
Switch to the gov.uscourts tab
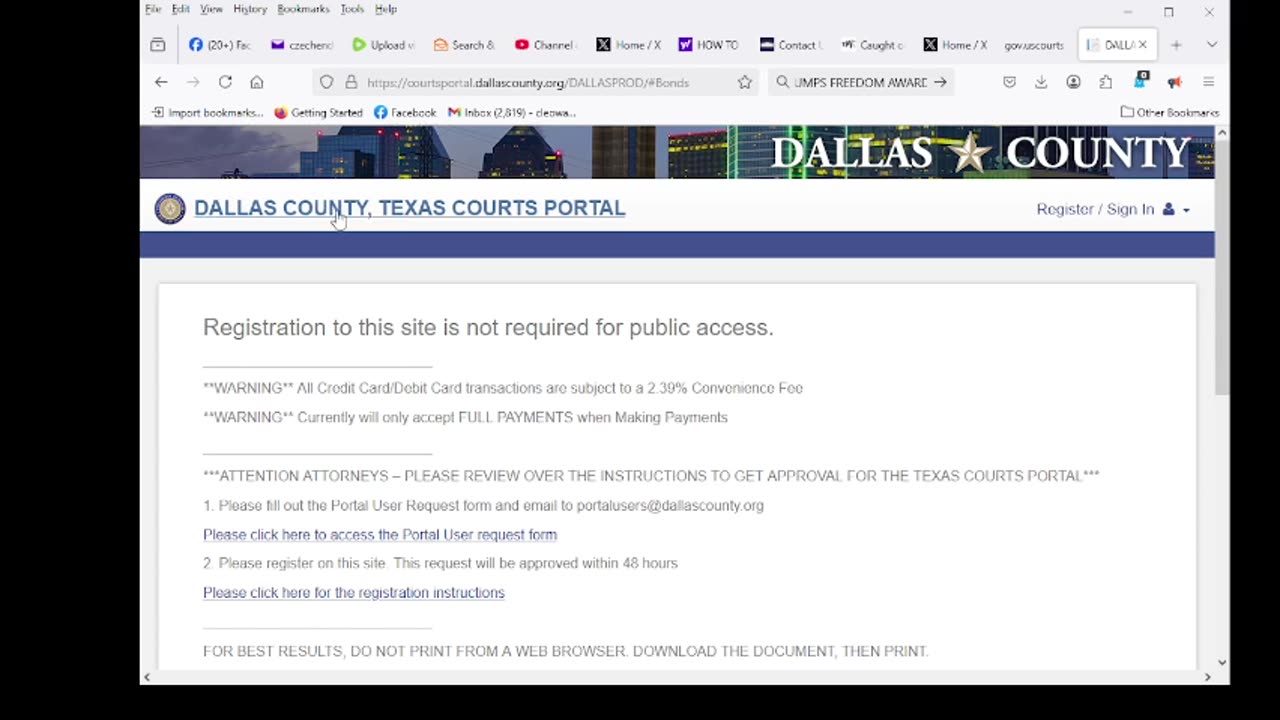tap(1035, 45)
